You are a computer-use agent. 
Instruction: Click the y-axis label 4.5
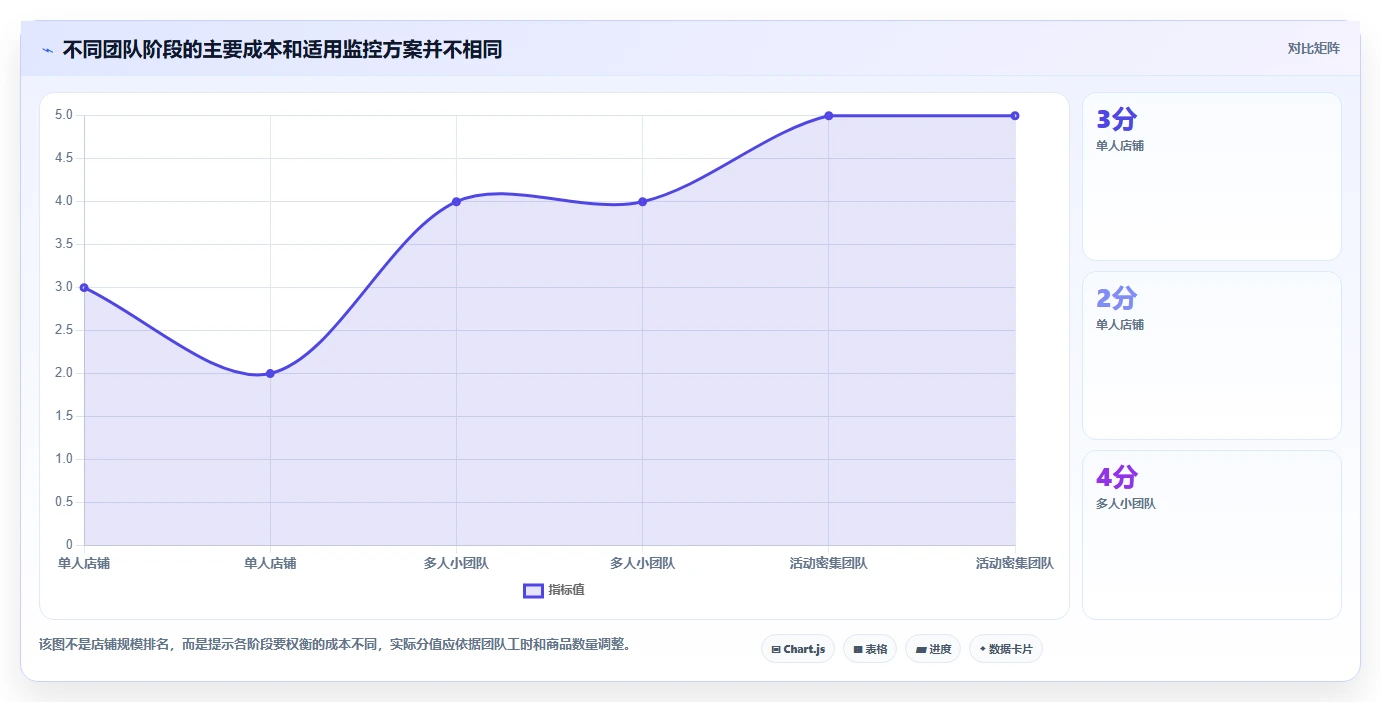pos(64,158)
